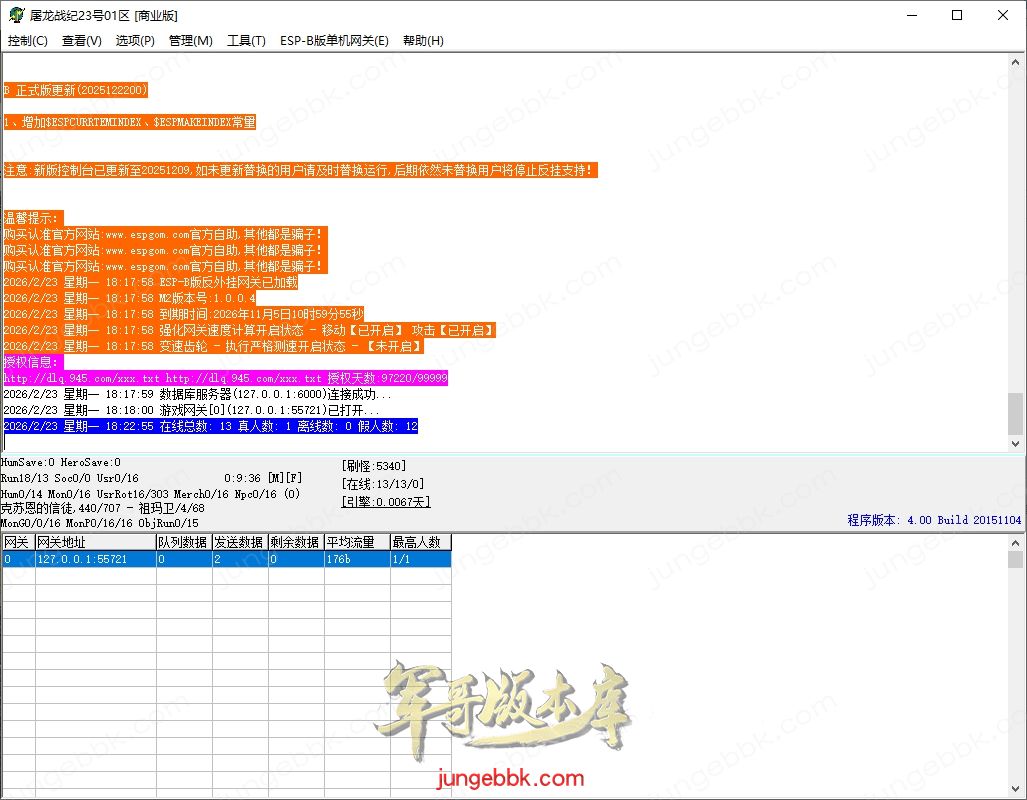Viewport: 1027px width, 800px height.
Task: Open the 帮助(H) menu
Action: (x=423, y=41)
